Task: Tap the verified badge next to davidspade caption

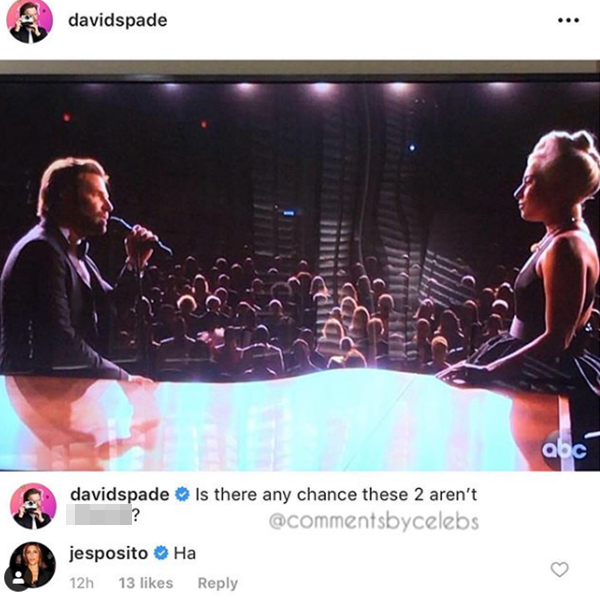Action: [182, 494]
